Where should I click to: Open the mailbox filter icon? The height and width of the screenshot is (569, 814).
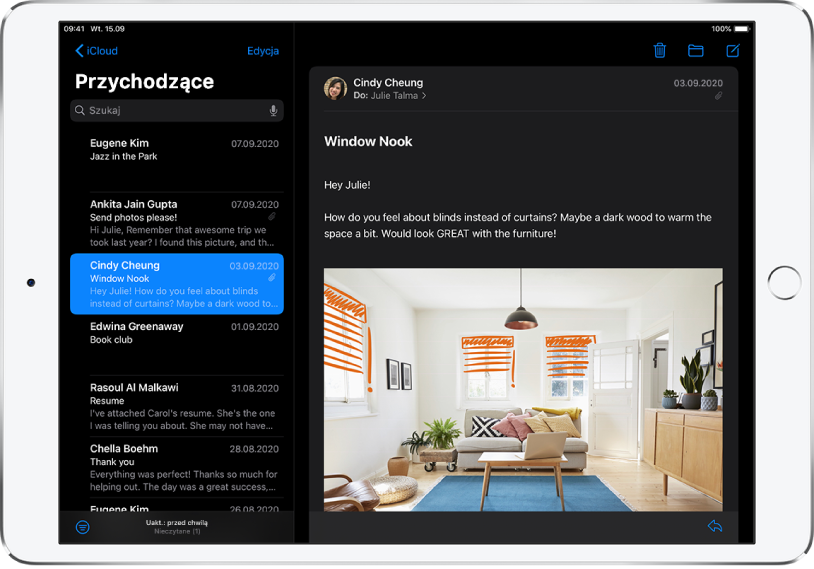coord(83,527)
